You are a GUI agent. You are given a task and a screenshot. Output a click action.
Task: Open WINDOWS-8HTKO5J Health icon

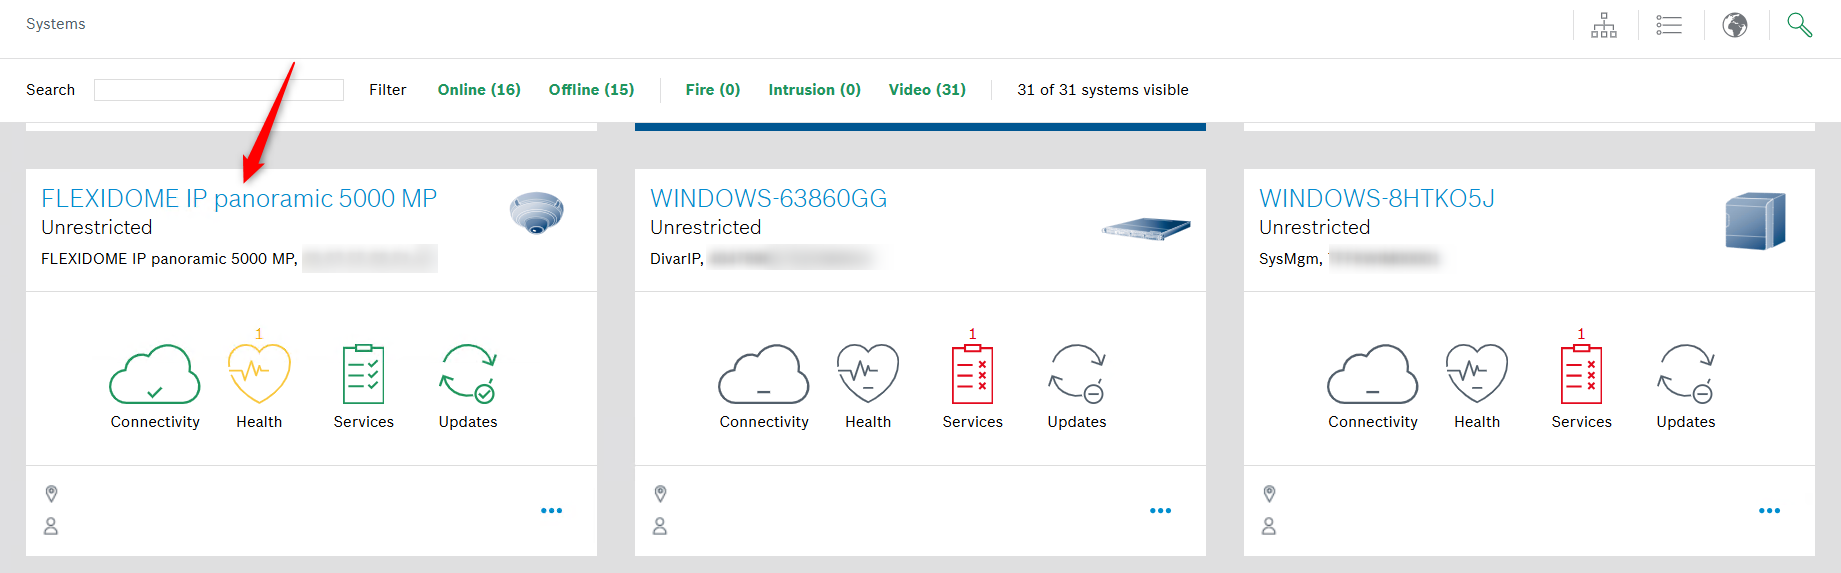(x=1476, y=374)
